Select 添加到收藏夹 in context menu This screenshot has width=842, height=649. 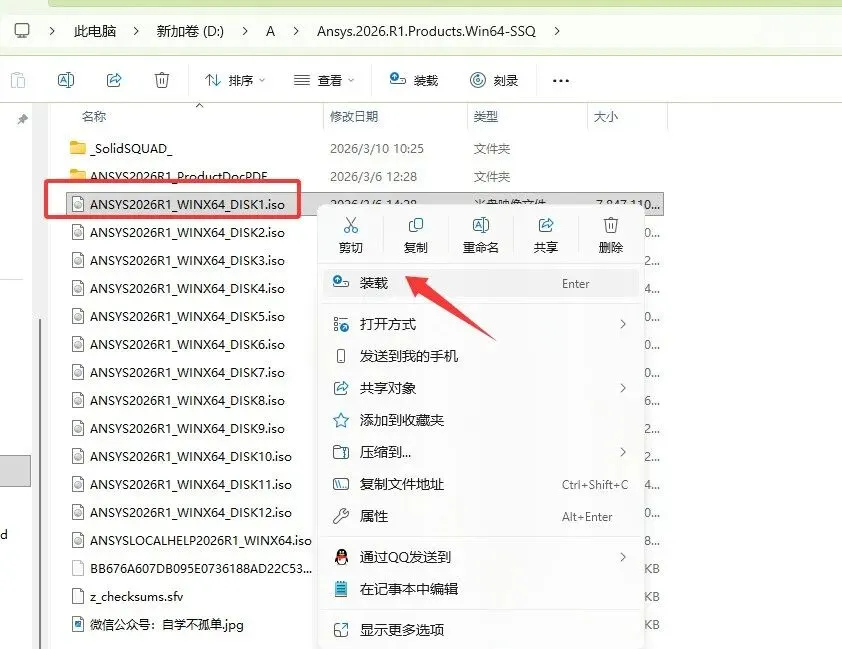click(x=481, y=420)
